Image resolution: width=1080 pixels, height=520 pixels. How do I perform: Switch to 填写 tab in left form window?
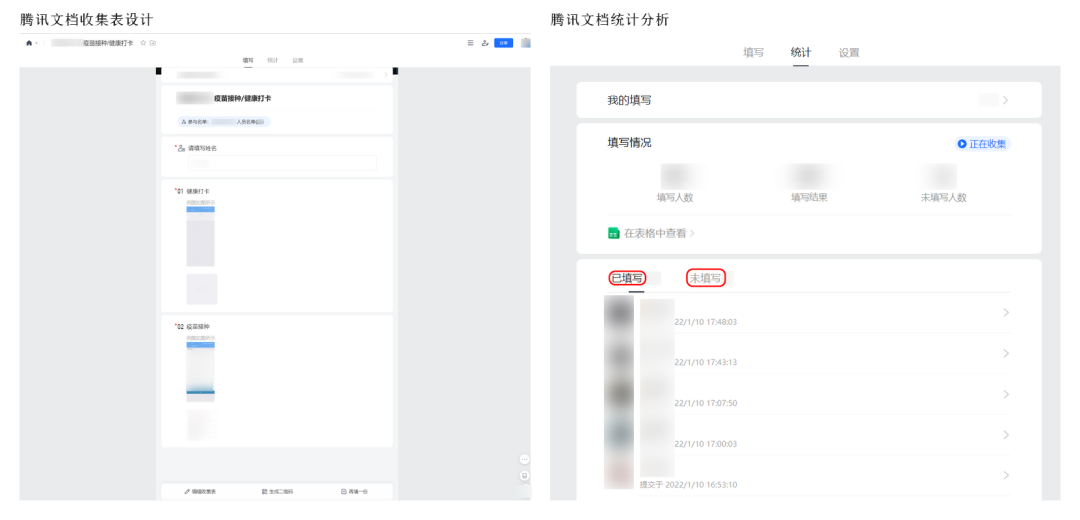point(248,61)
